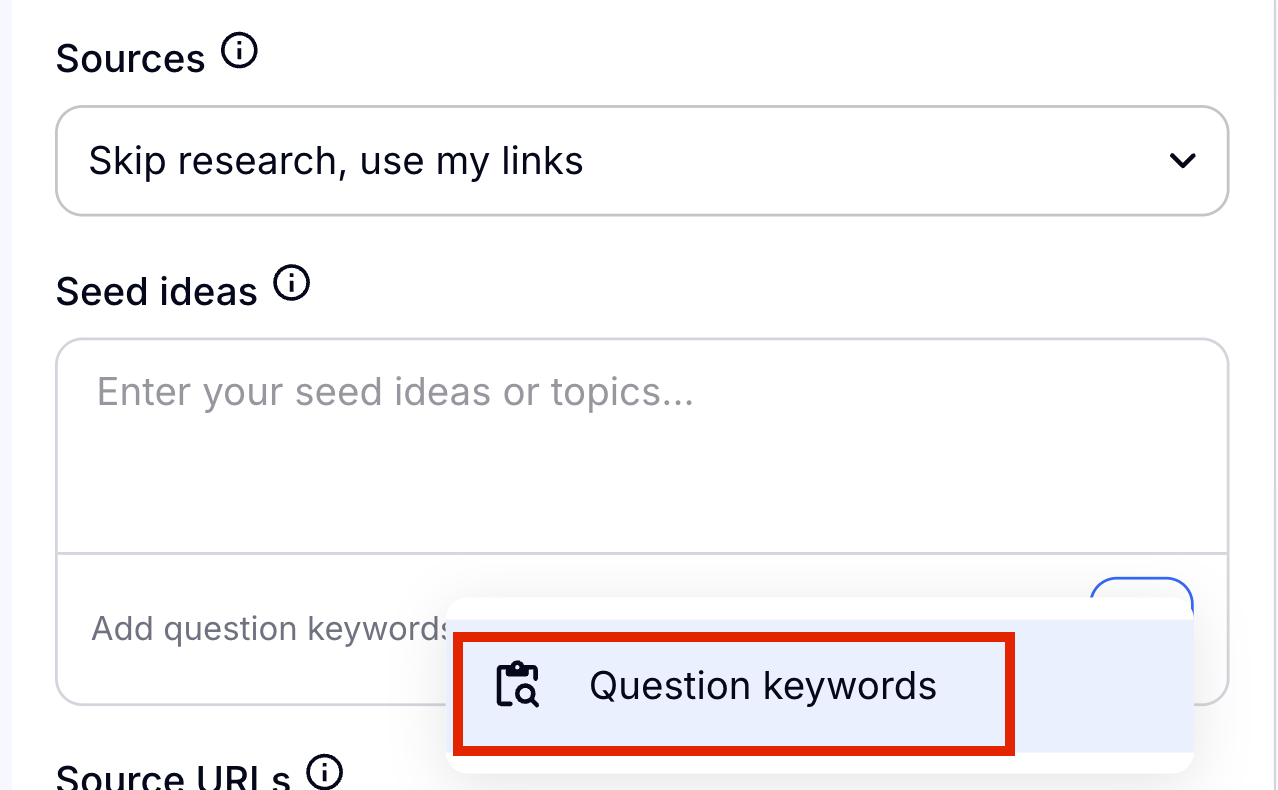
Task: Click the Source URLs field label
Action: 173,776
